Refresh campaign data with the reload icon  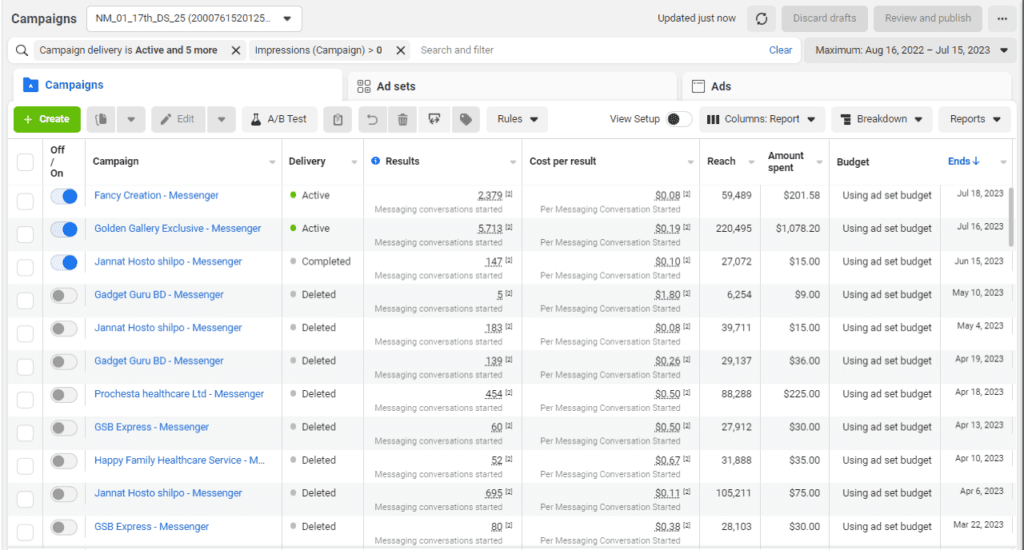(x=761, y=18)
